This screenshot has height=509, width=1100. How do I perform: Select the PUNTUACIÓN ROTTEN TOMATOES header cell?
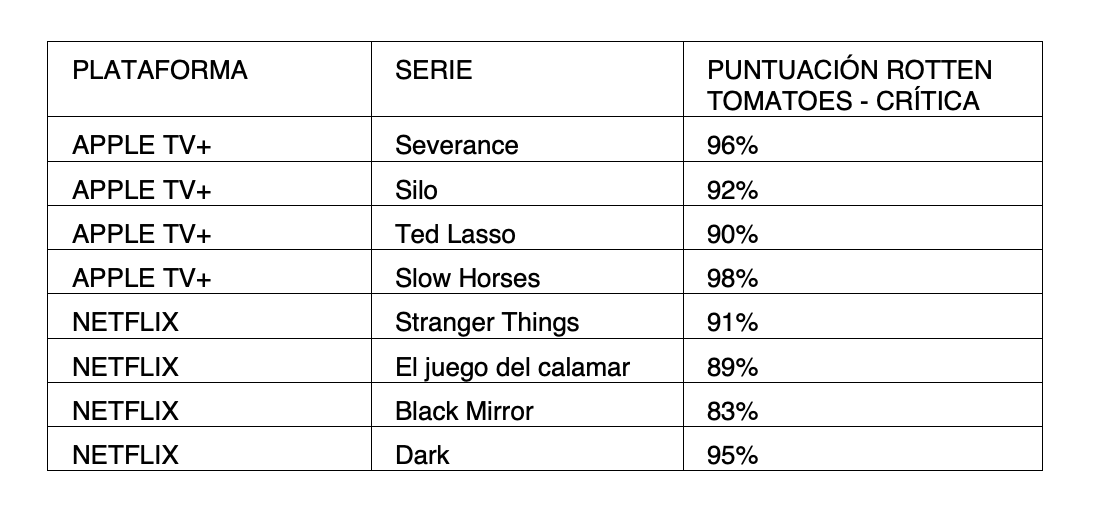click(863, 79)
